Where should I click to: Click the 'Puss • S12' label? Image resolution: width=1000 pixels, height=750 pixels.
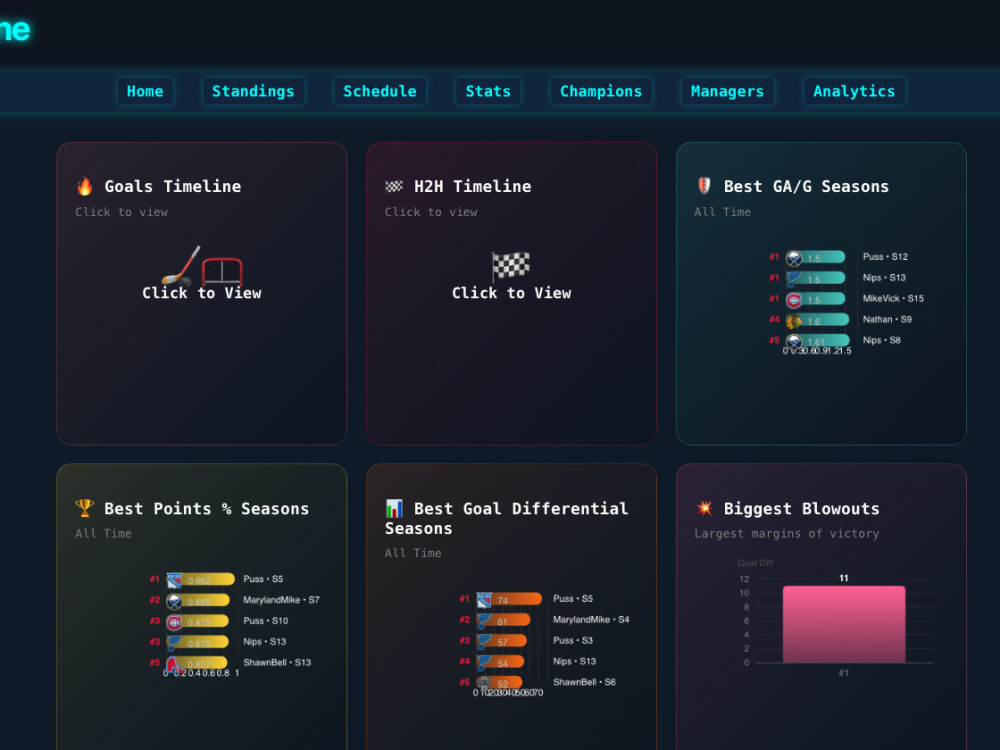(x=885, y=256)
